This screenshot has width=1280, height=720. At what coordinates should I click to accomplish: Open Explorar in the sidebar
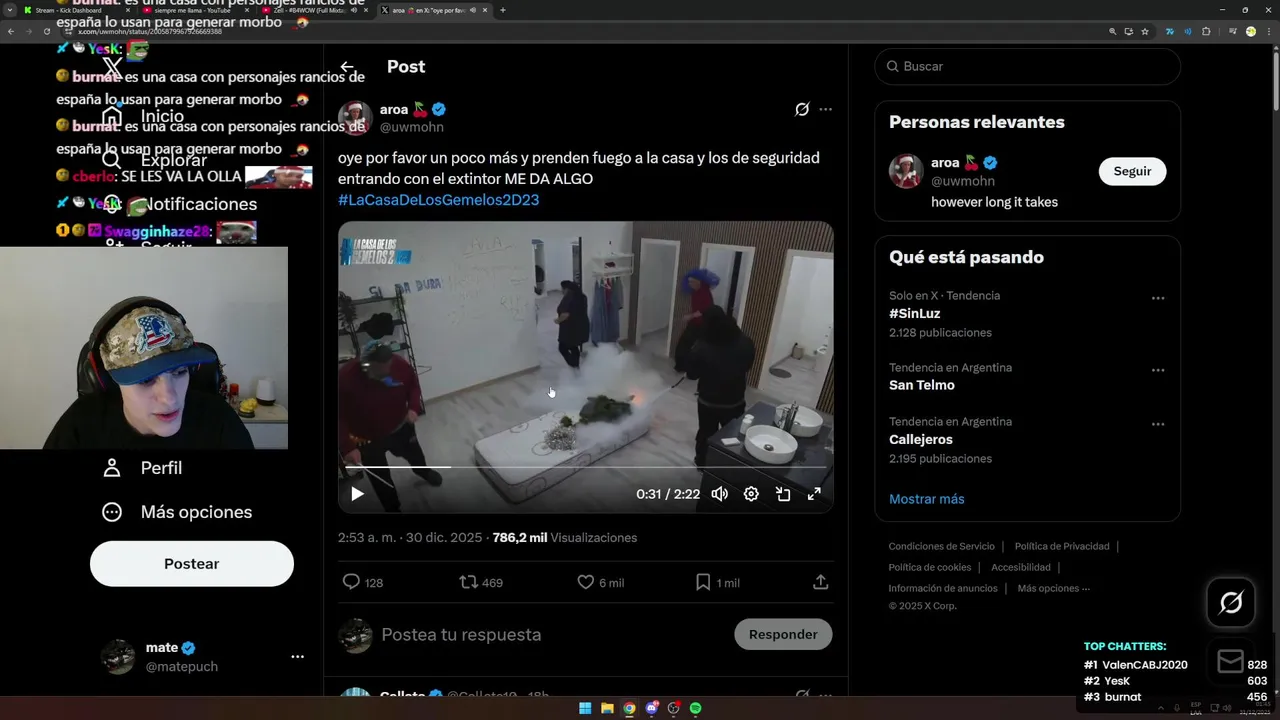coord(155,160)
